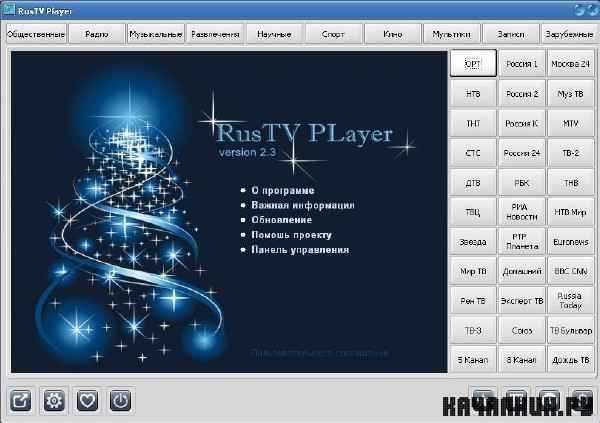
Task: Open settings with the gear icon
Action: coord(54,401)
